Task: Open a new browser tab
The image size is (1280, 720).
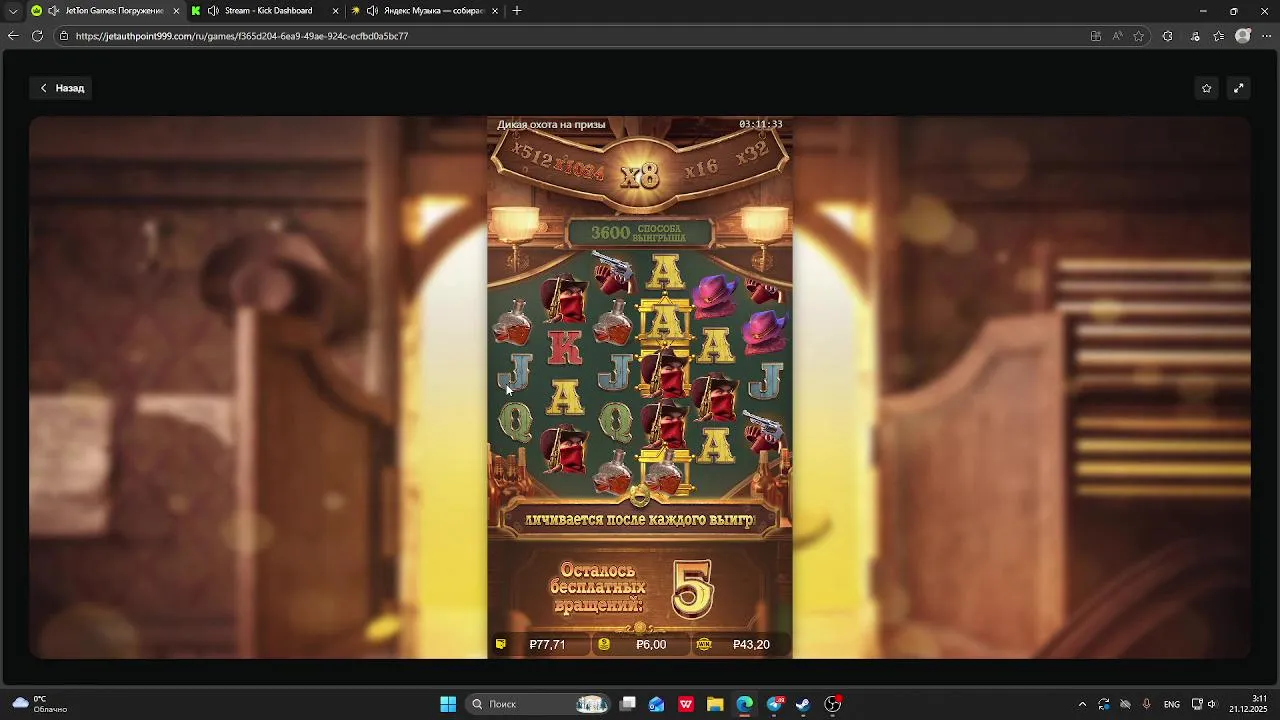Action: [516, 11]
